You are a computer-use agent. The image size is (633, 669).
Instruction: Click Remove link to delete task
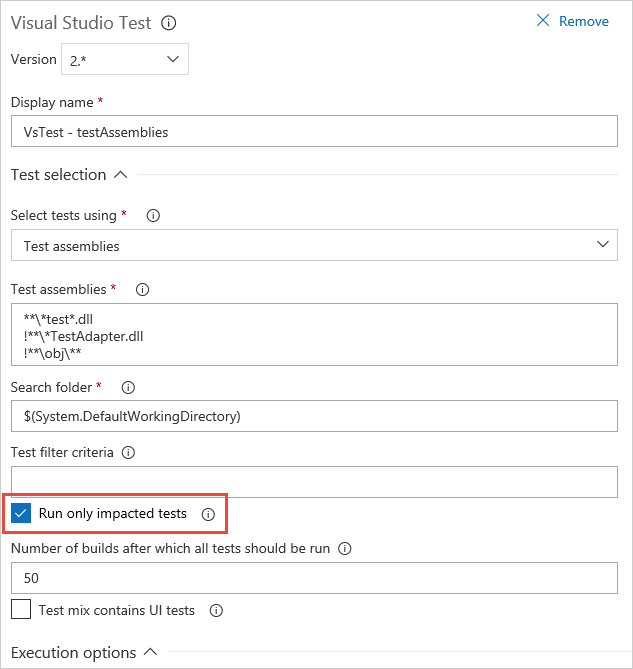click(x=573, y=21)
